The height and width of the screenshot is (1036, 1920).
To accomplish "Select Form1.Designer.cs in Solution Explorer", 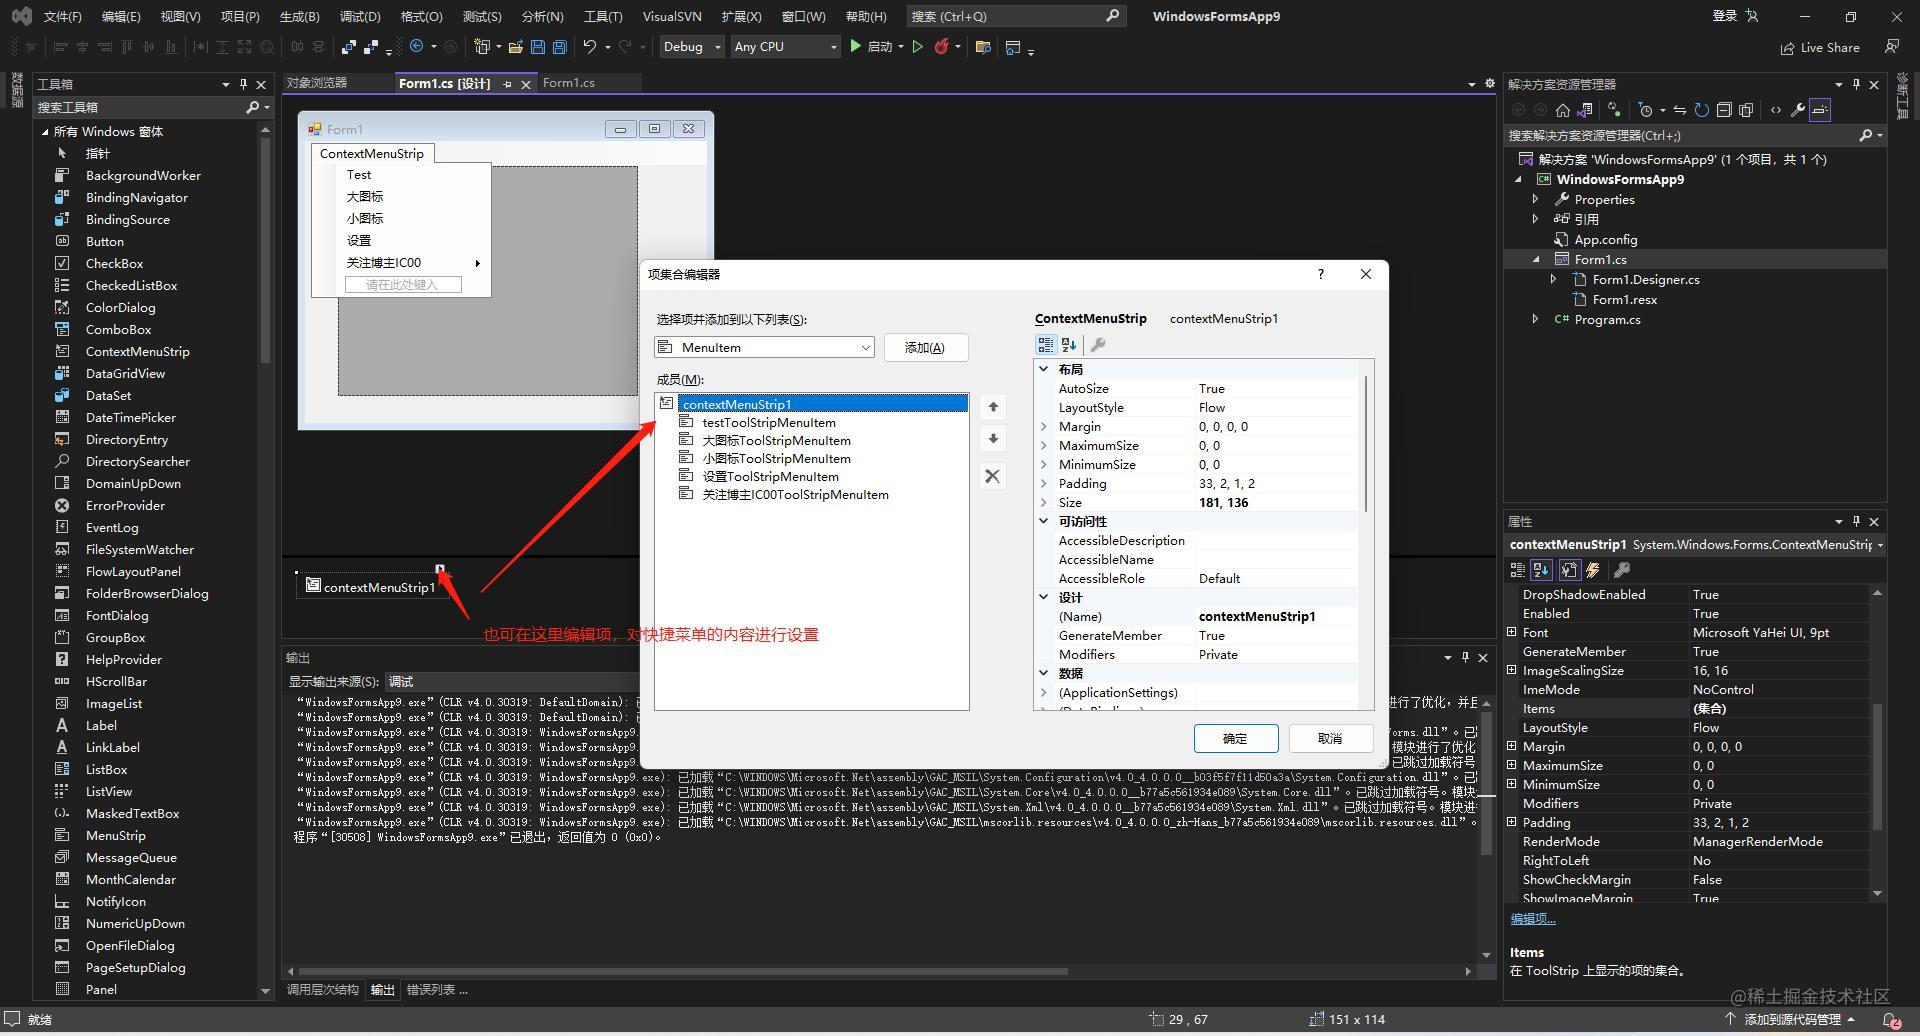I will click(x=1646, y=280).
